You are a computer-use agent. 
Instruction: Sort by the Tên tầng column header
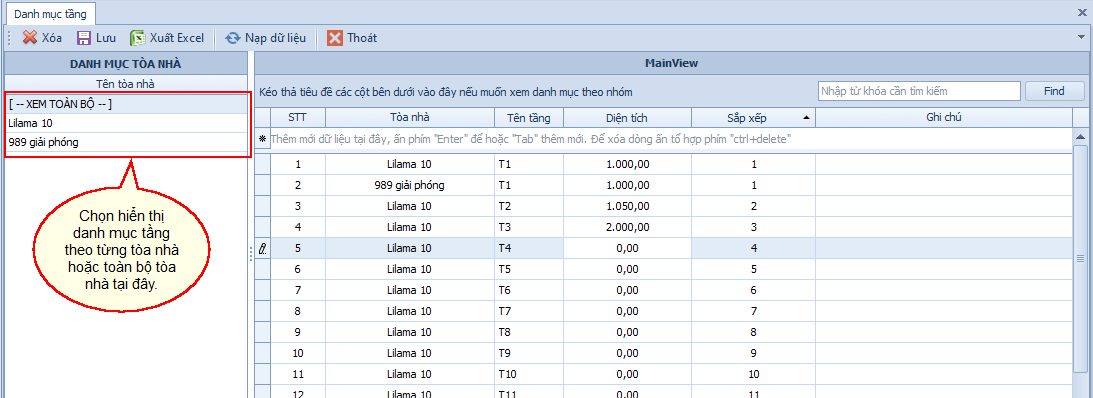pos(529,118)
